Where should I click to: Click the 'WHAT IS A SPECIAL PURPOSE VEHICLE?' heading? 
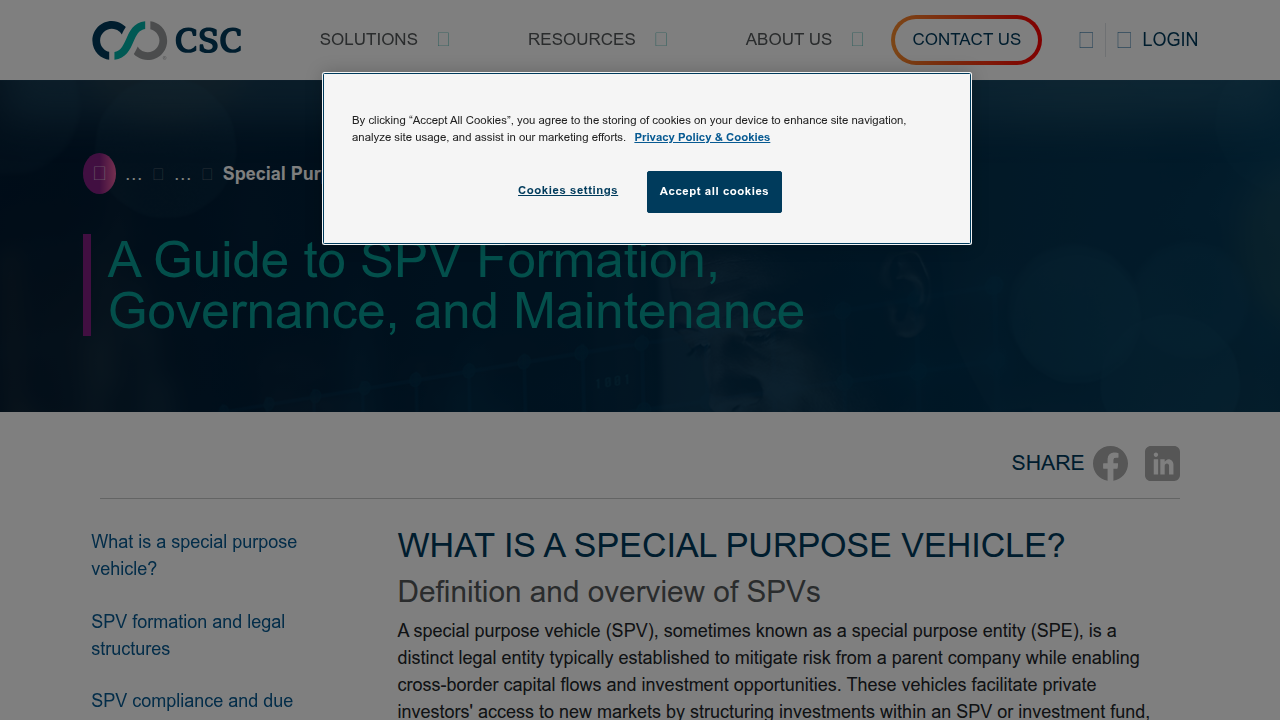[x=731, y=546]
